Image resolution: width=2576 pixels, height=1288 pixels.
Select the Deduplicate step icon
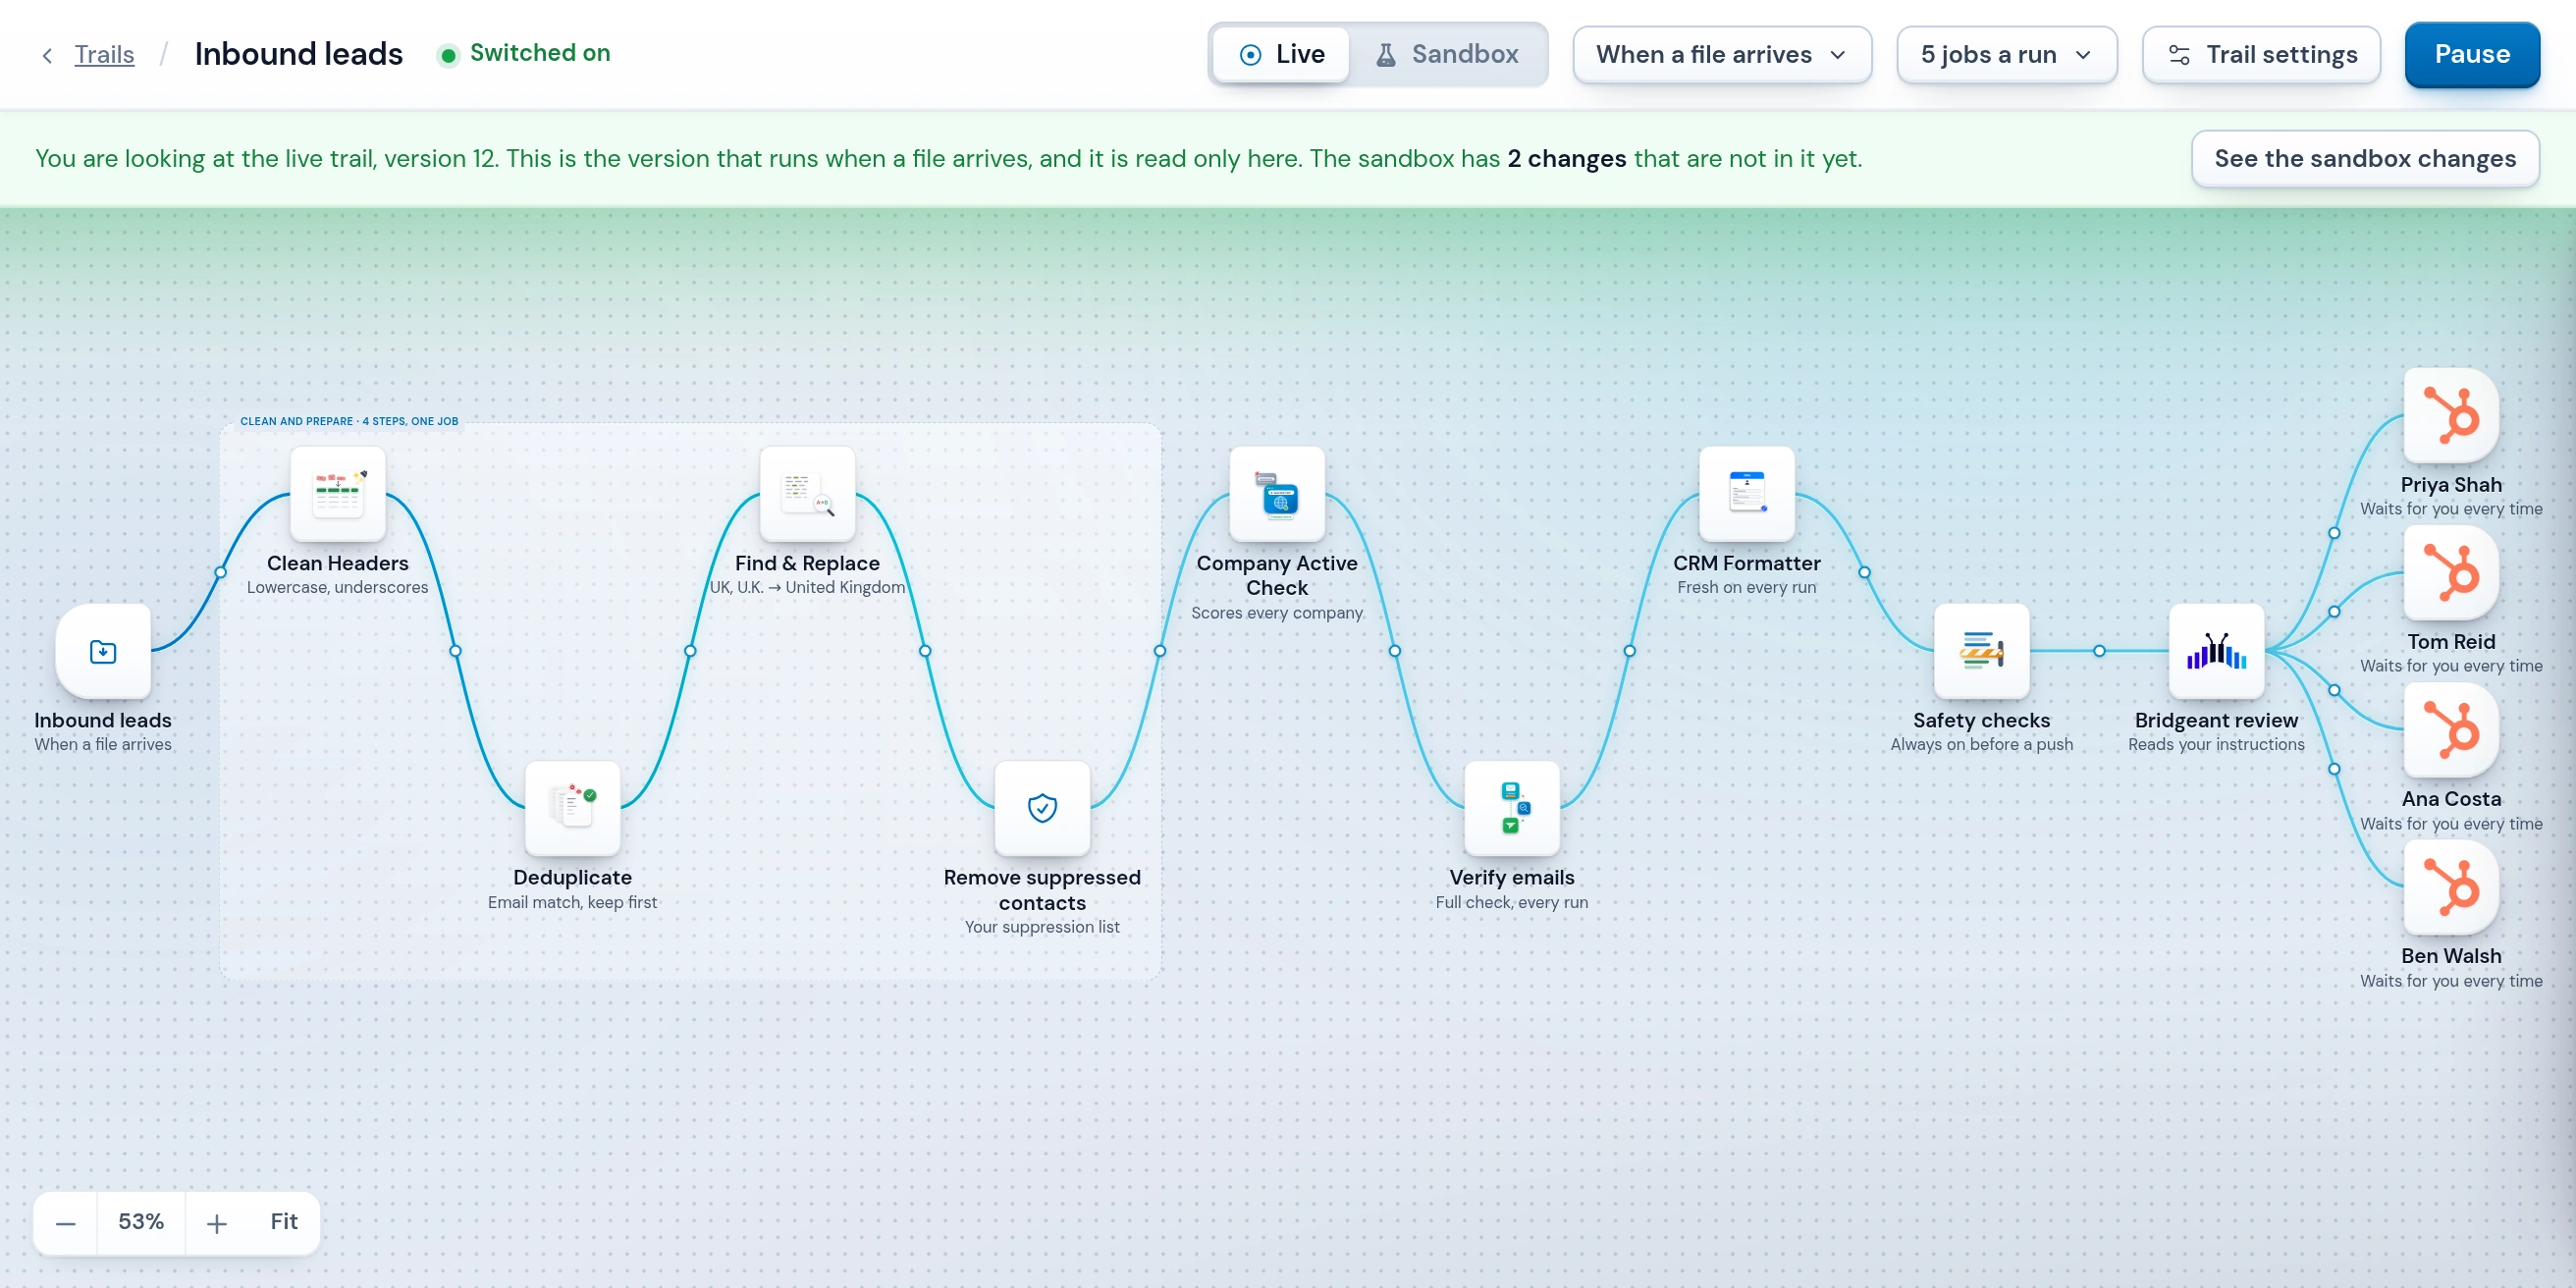(573, 808)
